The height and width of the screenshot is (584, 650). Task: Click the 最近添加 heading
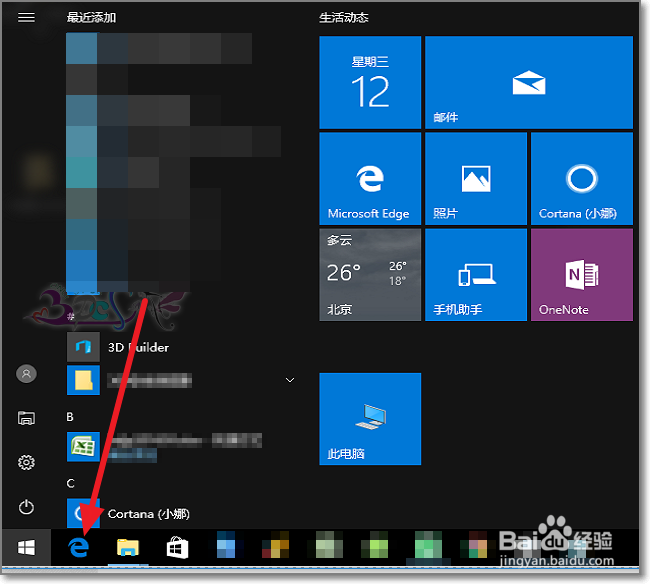point(91,17)
